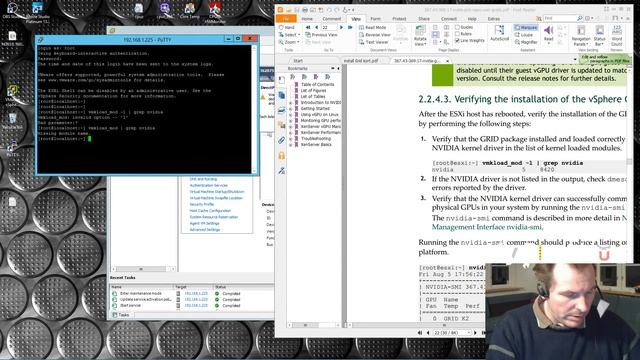Open Table of Contents bookmark
Viewport: 640px width, 360px height.
[317, 84]
